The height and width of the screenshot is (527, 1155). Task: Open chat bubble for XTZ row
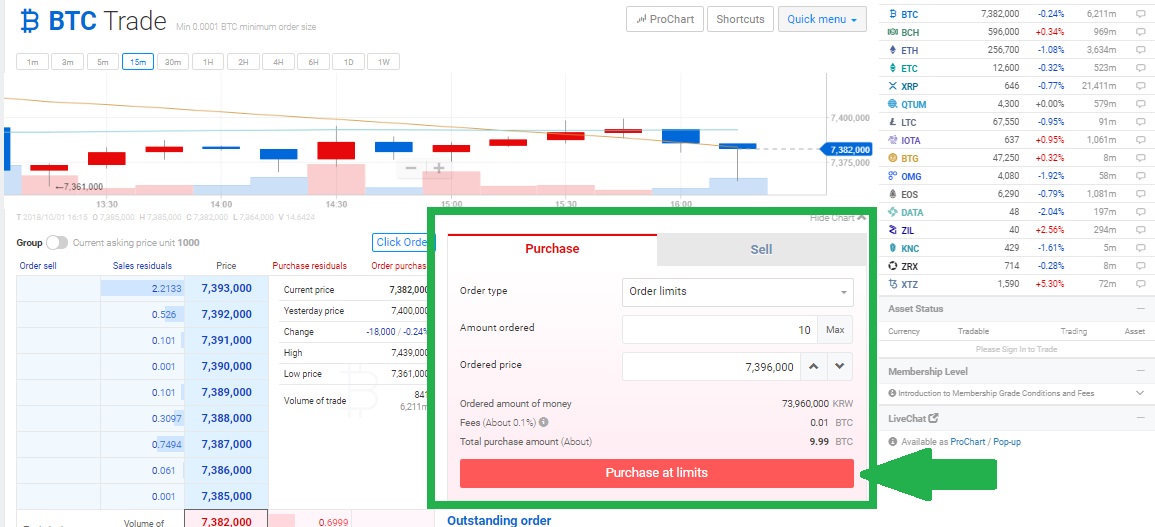(1140, 285)
